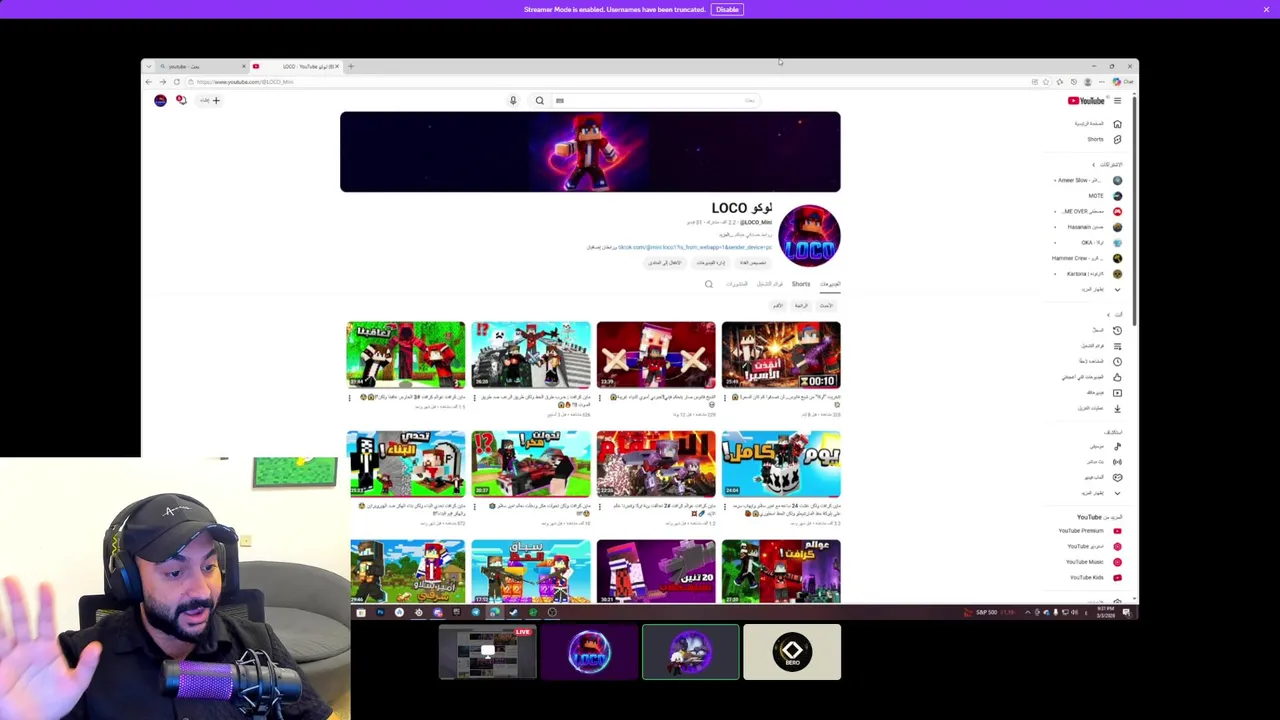Screen dimensions: 1280x720
Task: Open the Hammer Crew subscription channel
Action: pos(1088,258)
